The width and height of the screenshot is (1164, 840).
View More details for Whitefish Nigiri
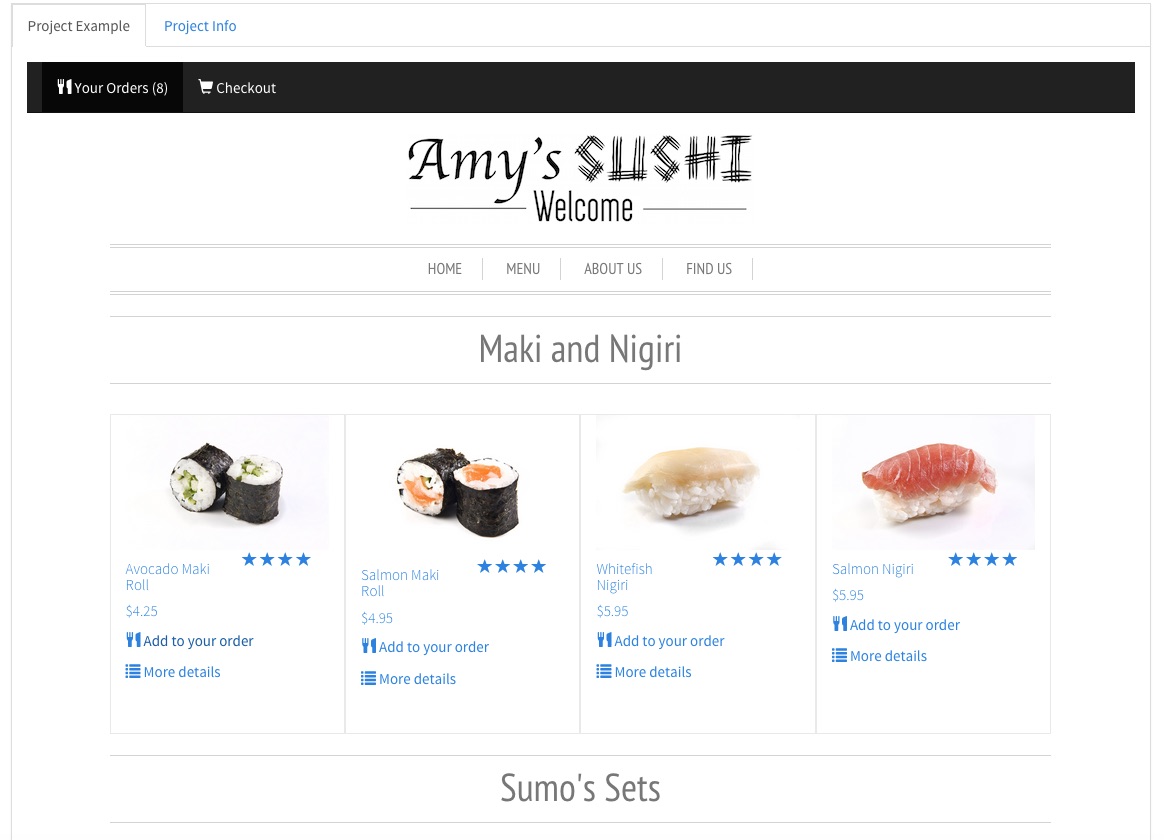653,672
